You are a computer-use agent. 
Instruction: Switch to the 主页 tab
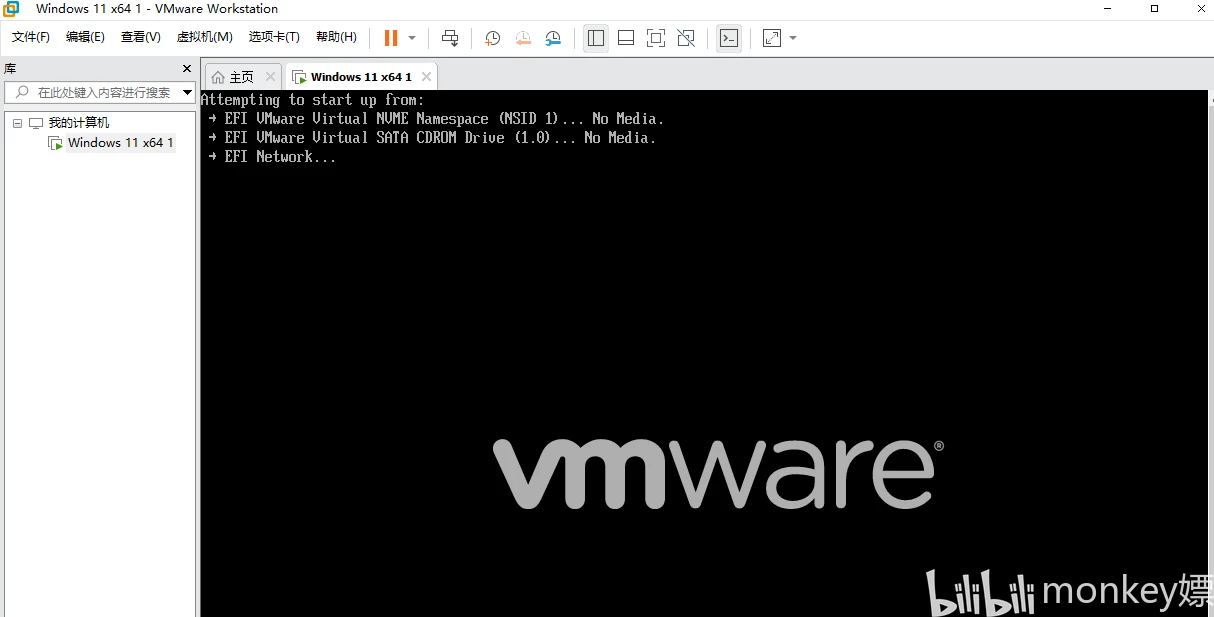(x=243, y=77)
